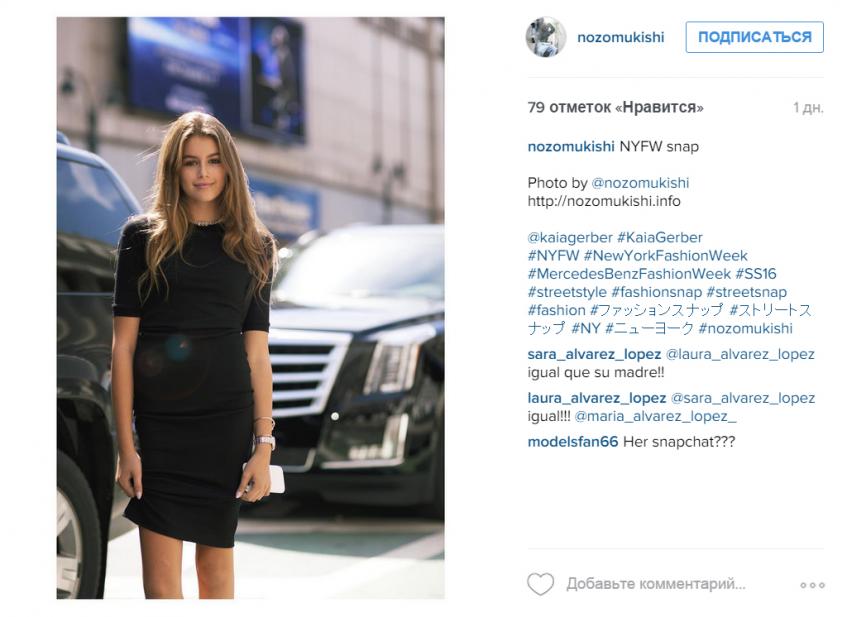
Task: Open nozomukishi username in post header
Action: point(621,37)
